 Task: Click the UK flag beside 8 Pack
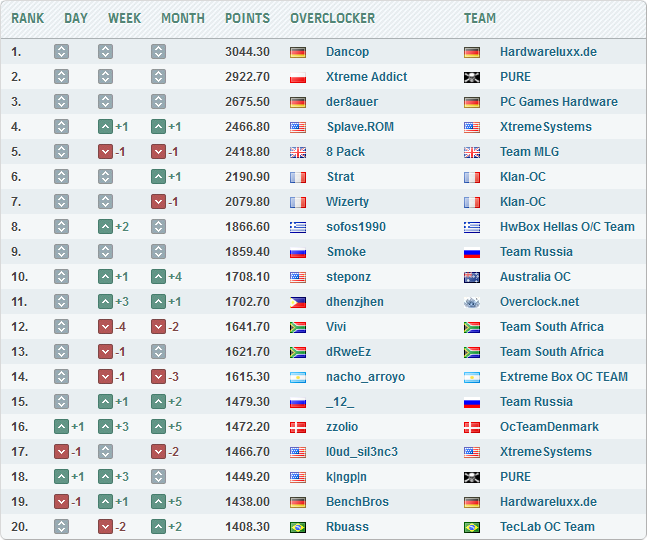click(298, 152)
